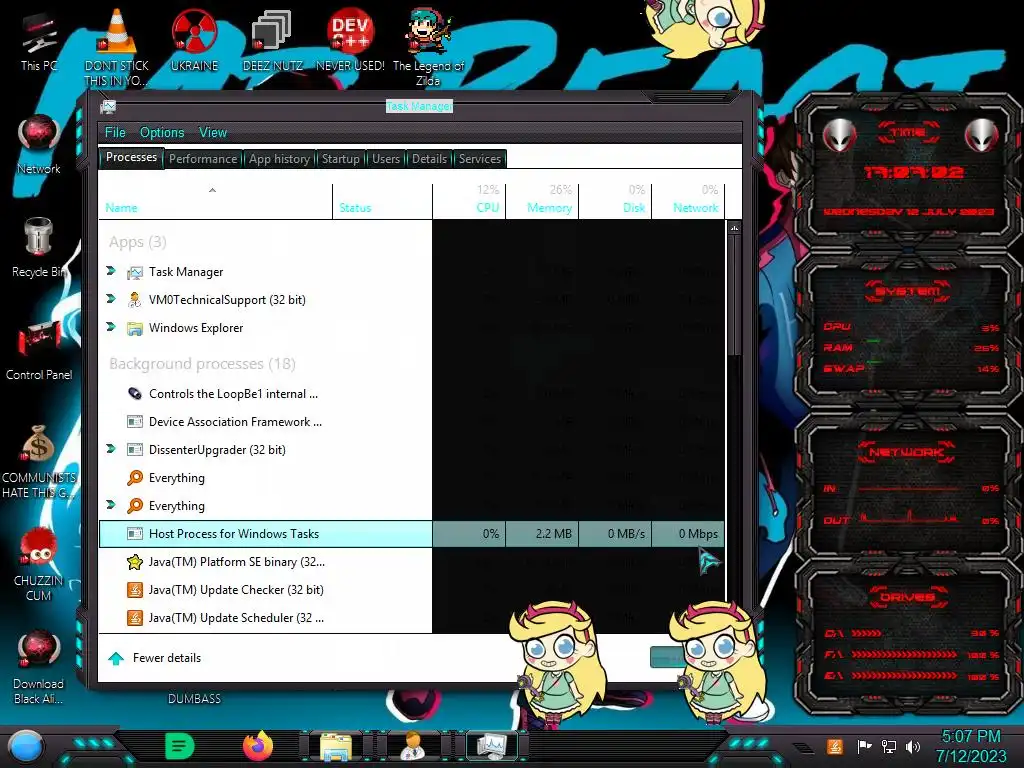Sort processes by Memory column
This screenshot has width=1024, height=768.
[x=542, y=201]
